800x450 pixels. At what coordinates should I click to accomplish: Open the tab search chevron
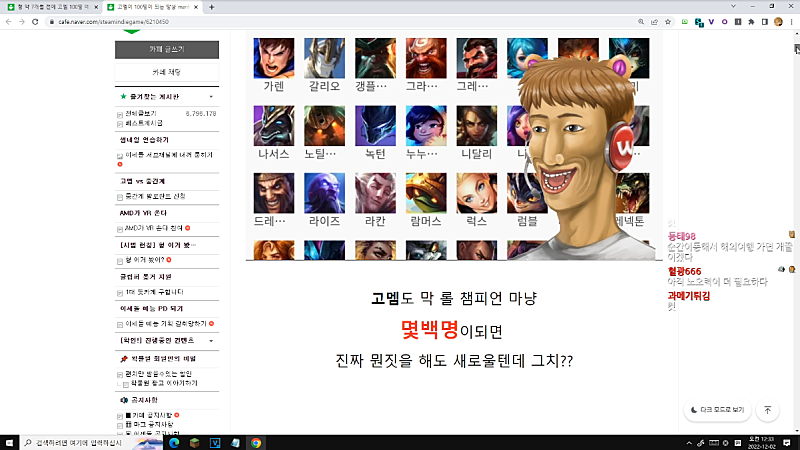click(733, 7)
